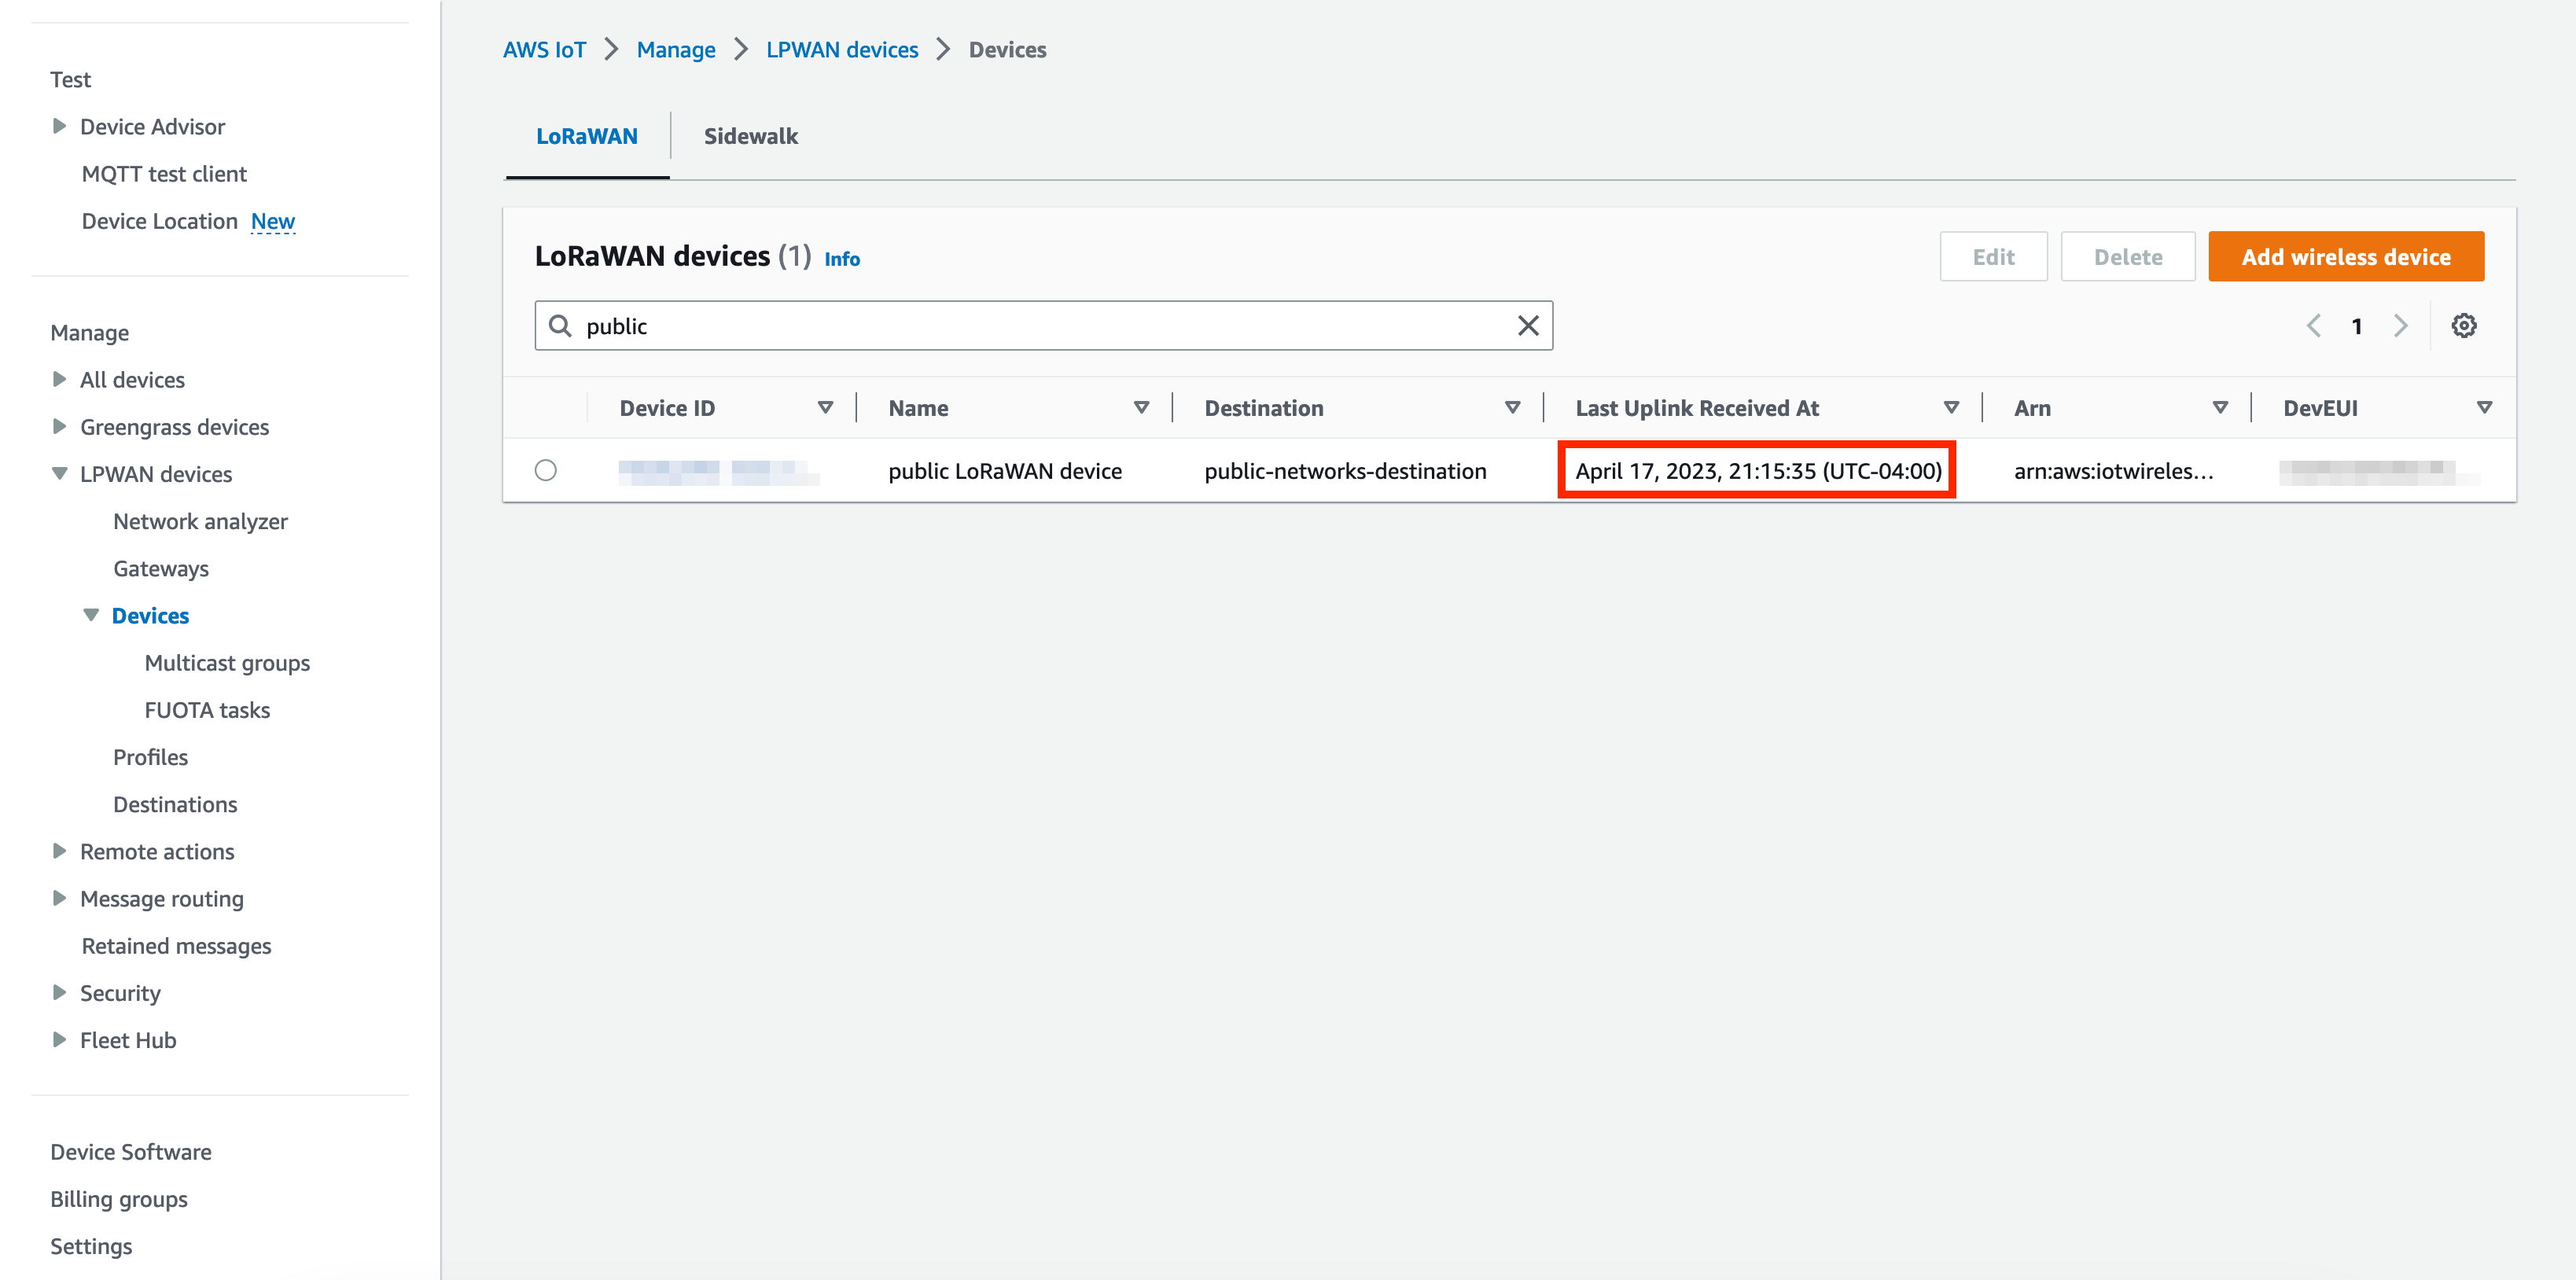Click the DevEUI column filter arrow

(2485, 407)
